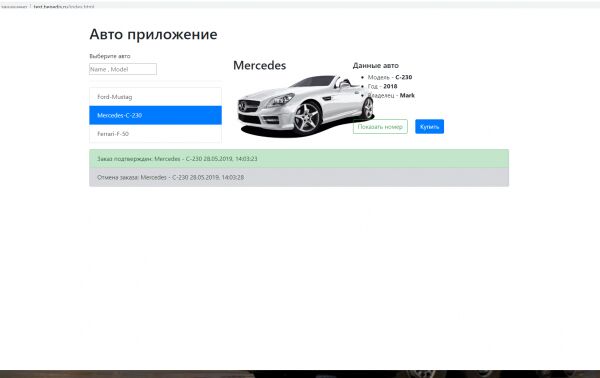Click the Модель - C-230 detail line
The height and width of the screenshot is (378, 600).
pos(390,77)
